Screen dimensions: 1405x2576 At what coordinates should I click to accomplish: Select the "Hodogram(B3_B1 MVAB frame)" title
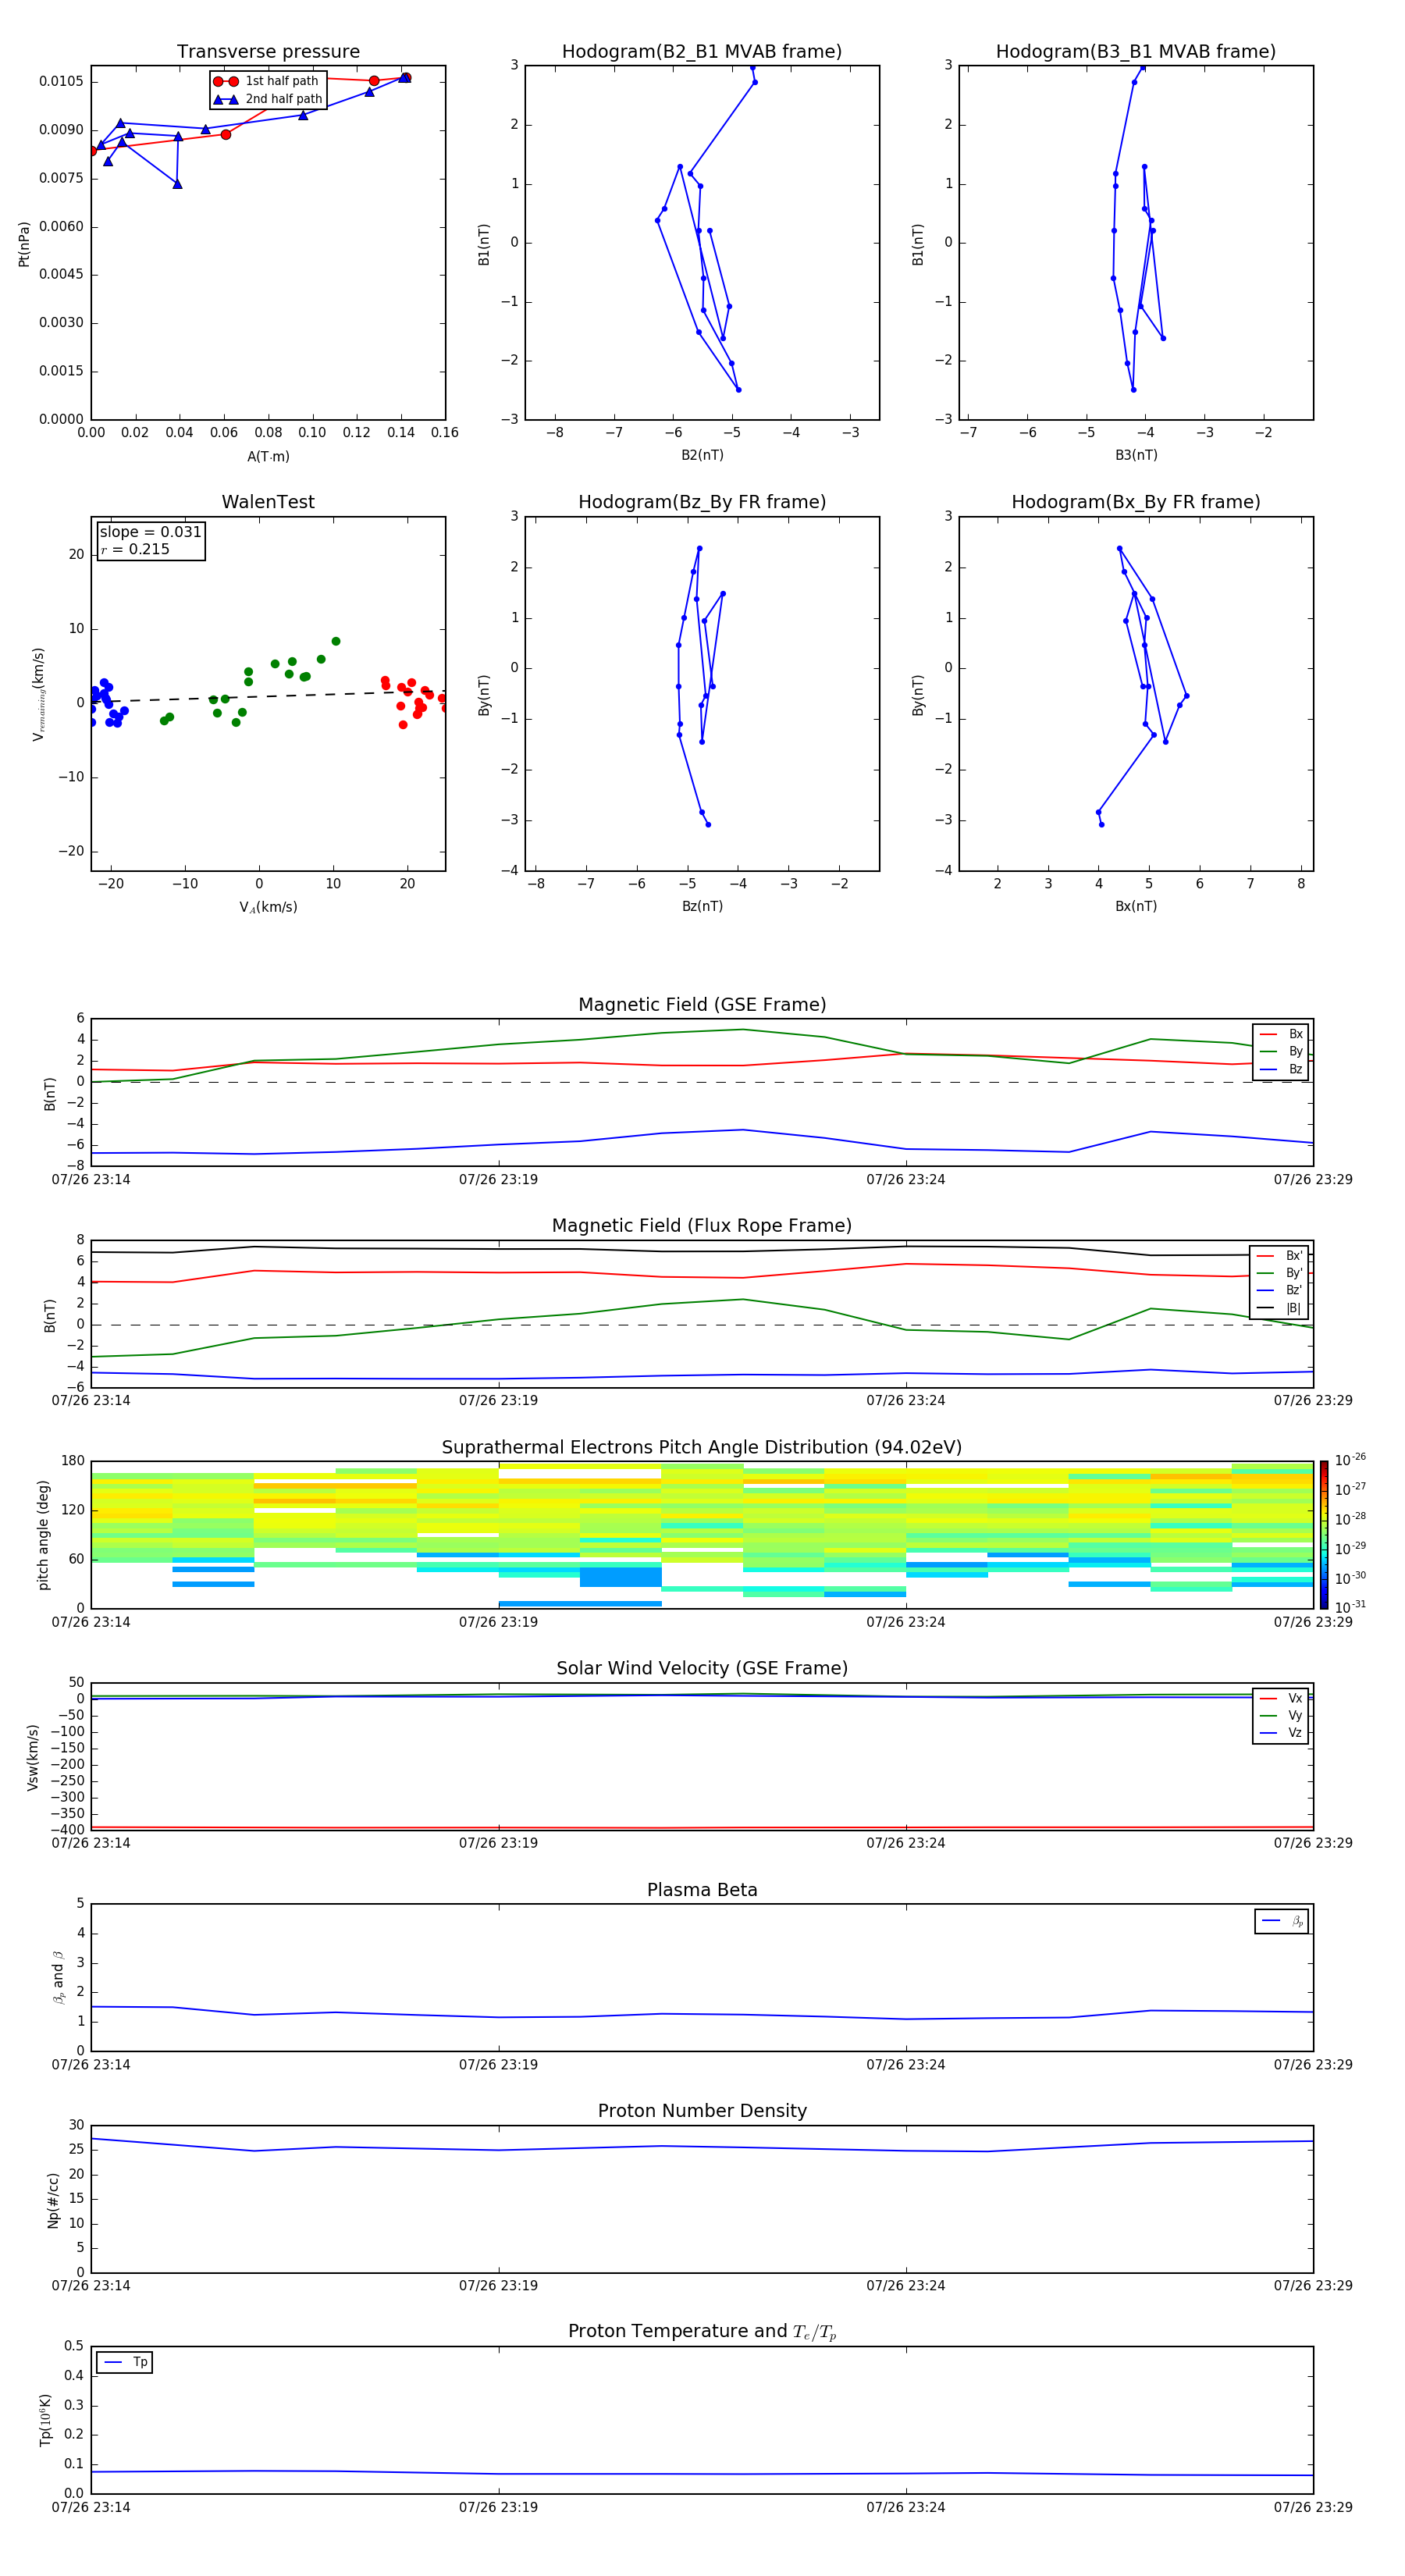click(1136, 52)
